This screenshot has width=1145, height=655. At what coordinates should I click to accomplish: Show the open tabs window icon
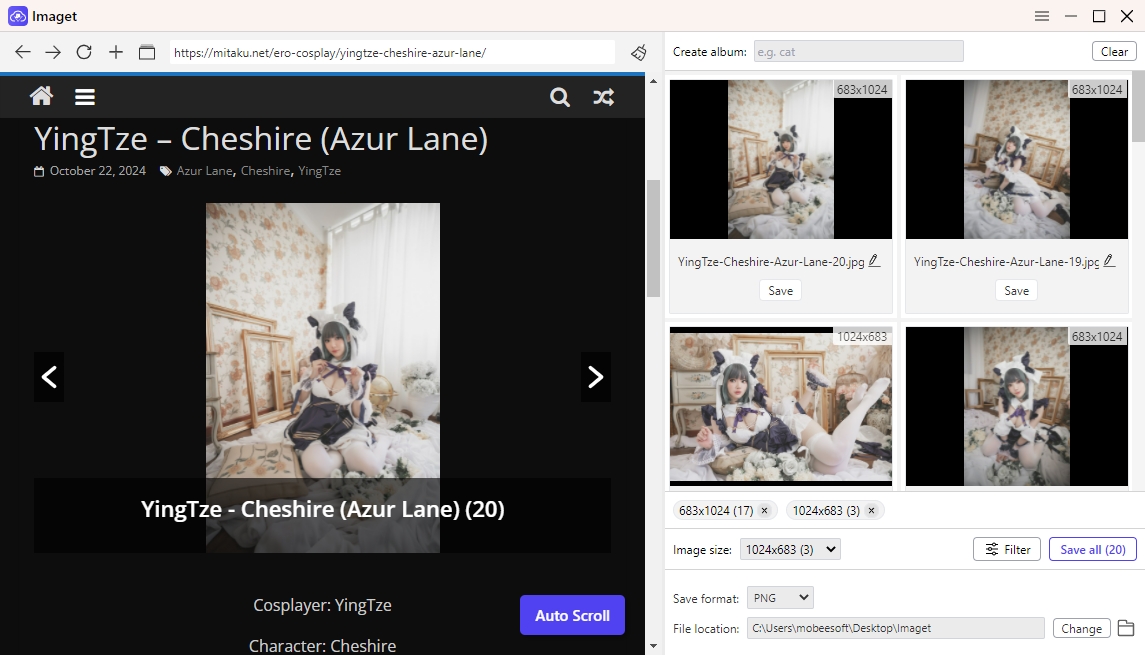(x=147, y=52)
